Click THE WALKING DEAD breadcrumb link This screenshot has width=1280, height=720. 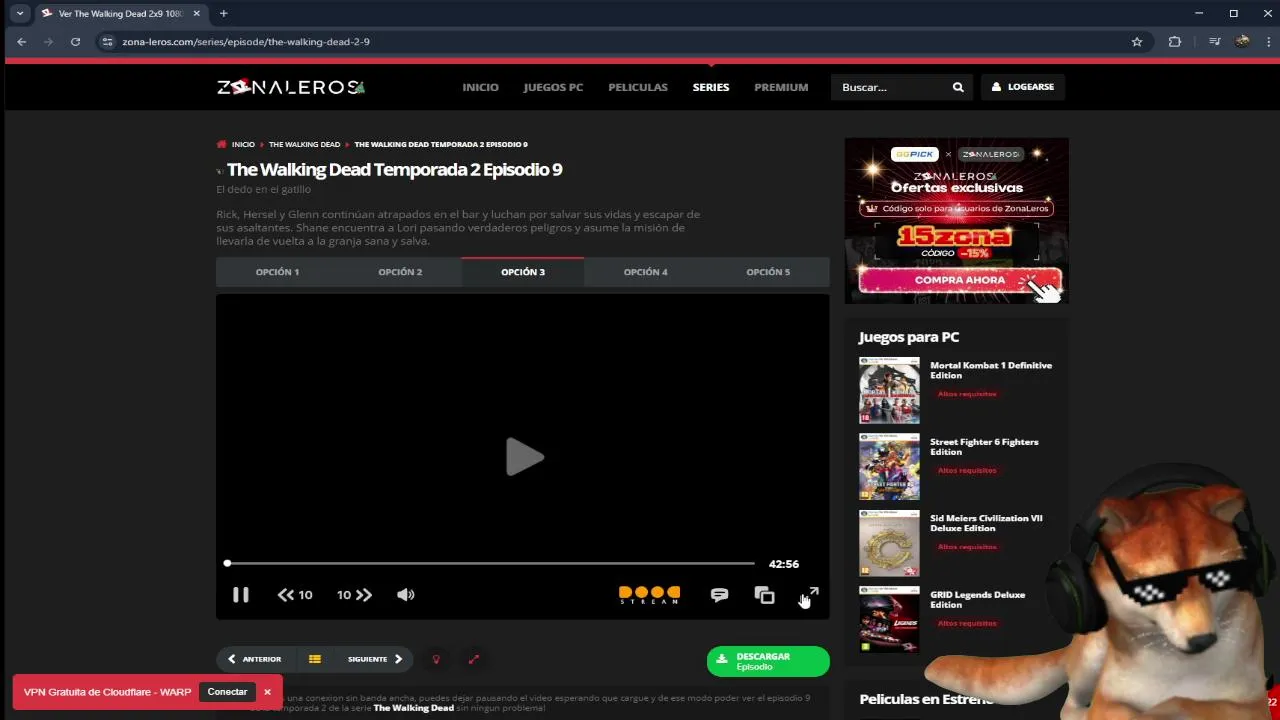[x=304, y=145]
